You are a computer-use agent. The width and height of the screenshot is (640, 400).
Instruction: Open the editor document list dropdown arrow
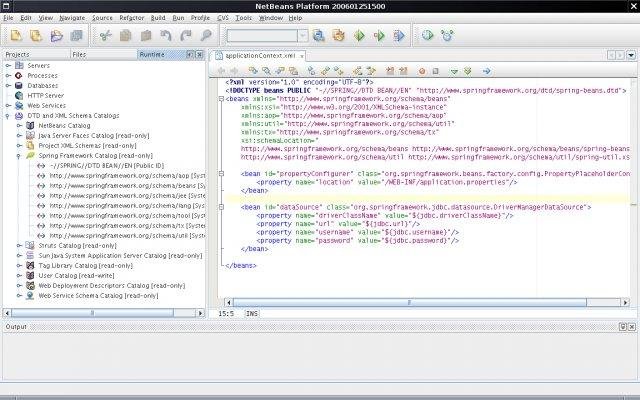(631, 55)
